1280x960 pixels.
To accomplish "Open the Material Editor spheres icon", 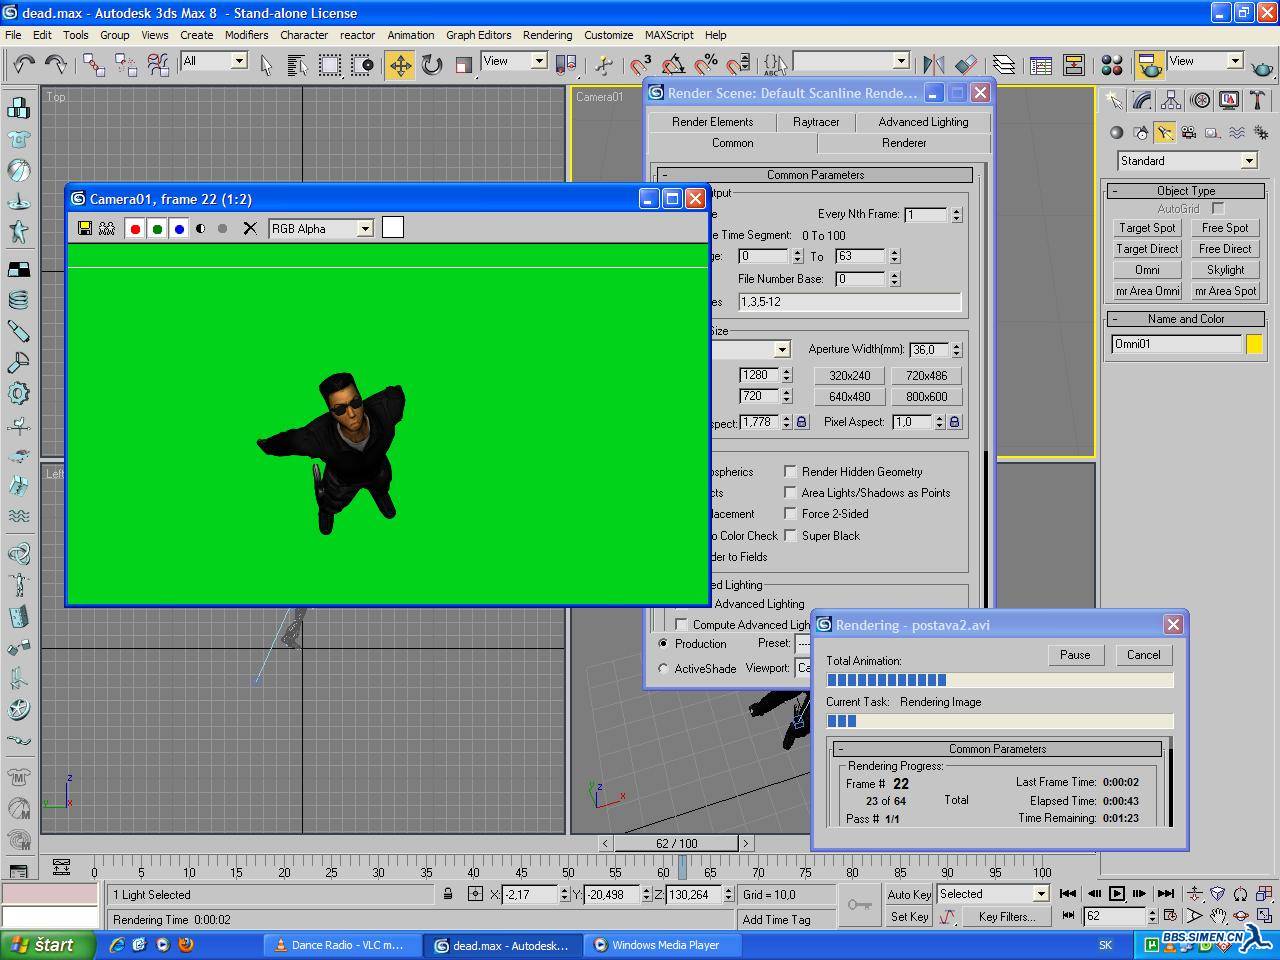I will 1112,65.
